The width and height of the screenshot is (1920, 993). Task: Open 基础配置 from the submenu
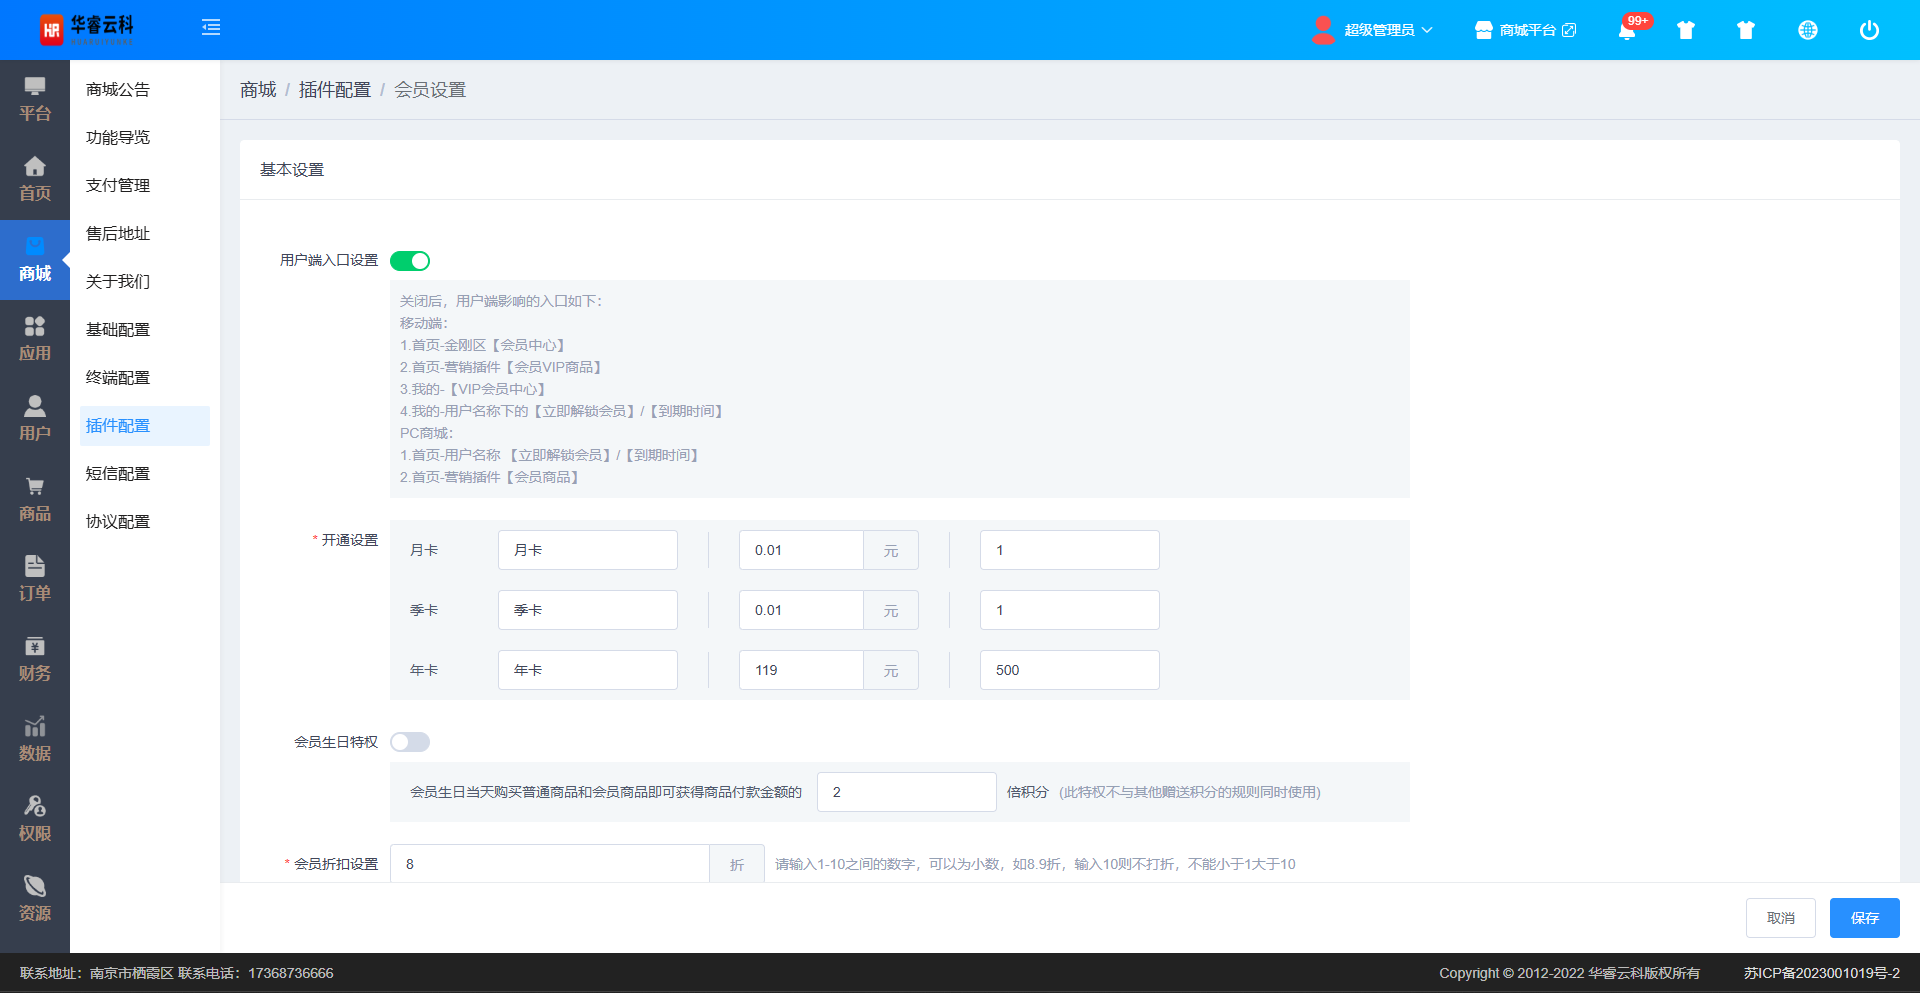(x=118, y=330)
